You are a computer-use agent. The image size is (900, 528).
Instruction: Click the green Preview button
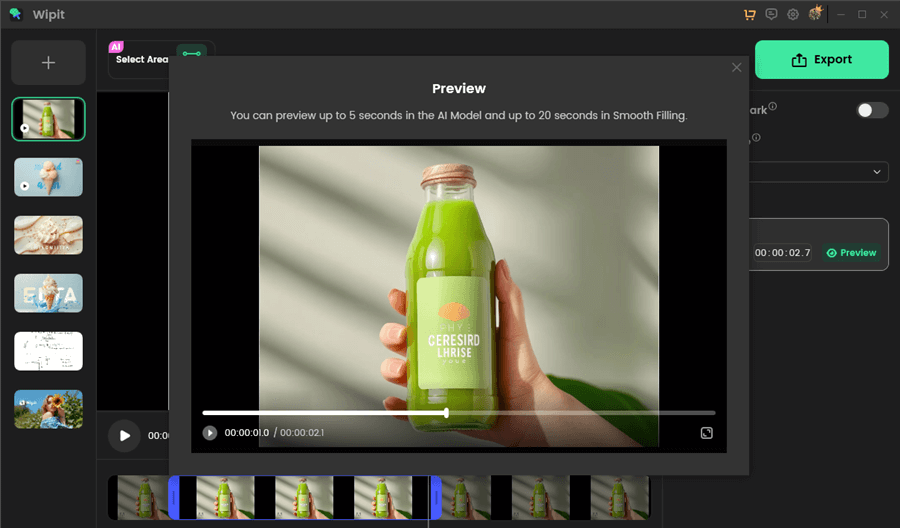pyautogui.click(x=852, y=253)
